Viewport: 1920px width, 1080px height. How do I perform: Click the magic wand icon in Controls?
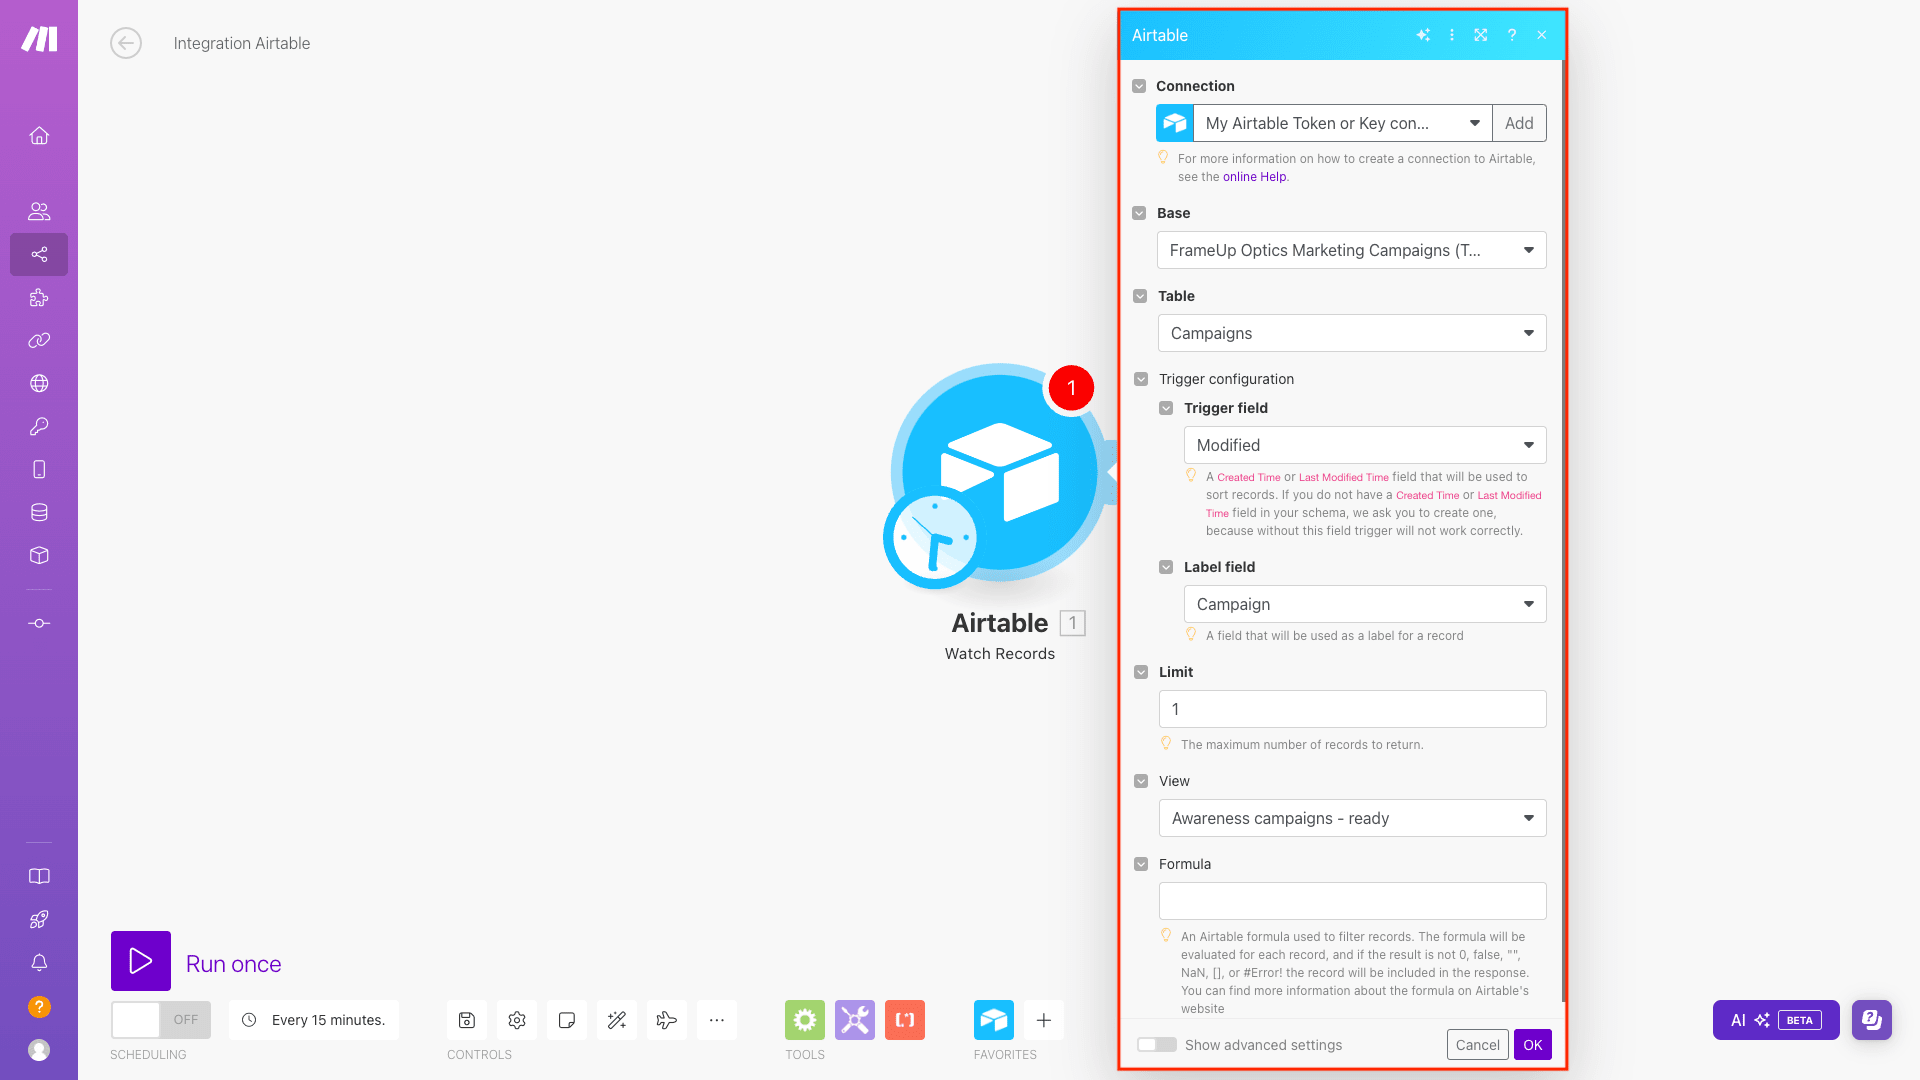coord(616,1019)
